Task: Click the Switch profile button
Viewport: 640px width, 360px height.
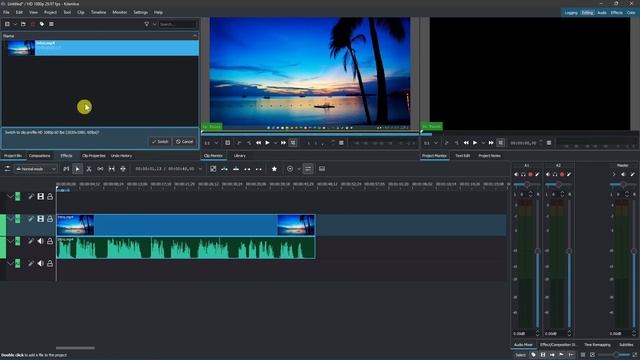Action: 160,142
